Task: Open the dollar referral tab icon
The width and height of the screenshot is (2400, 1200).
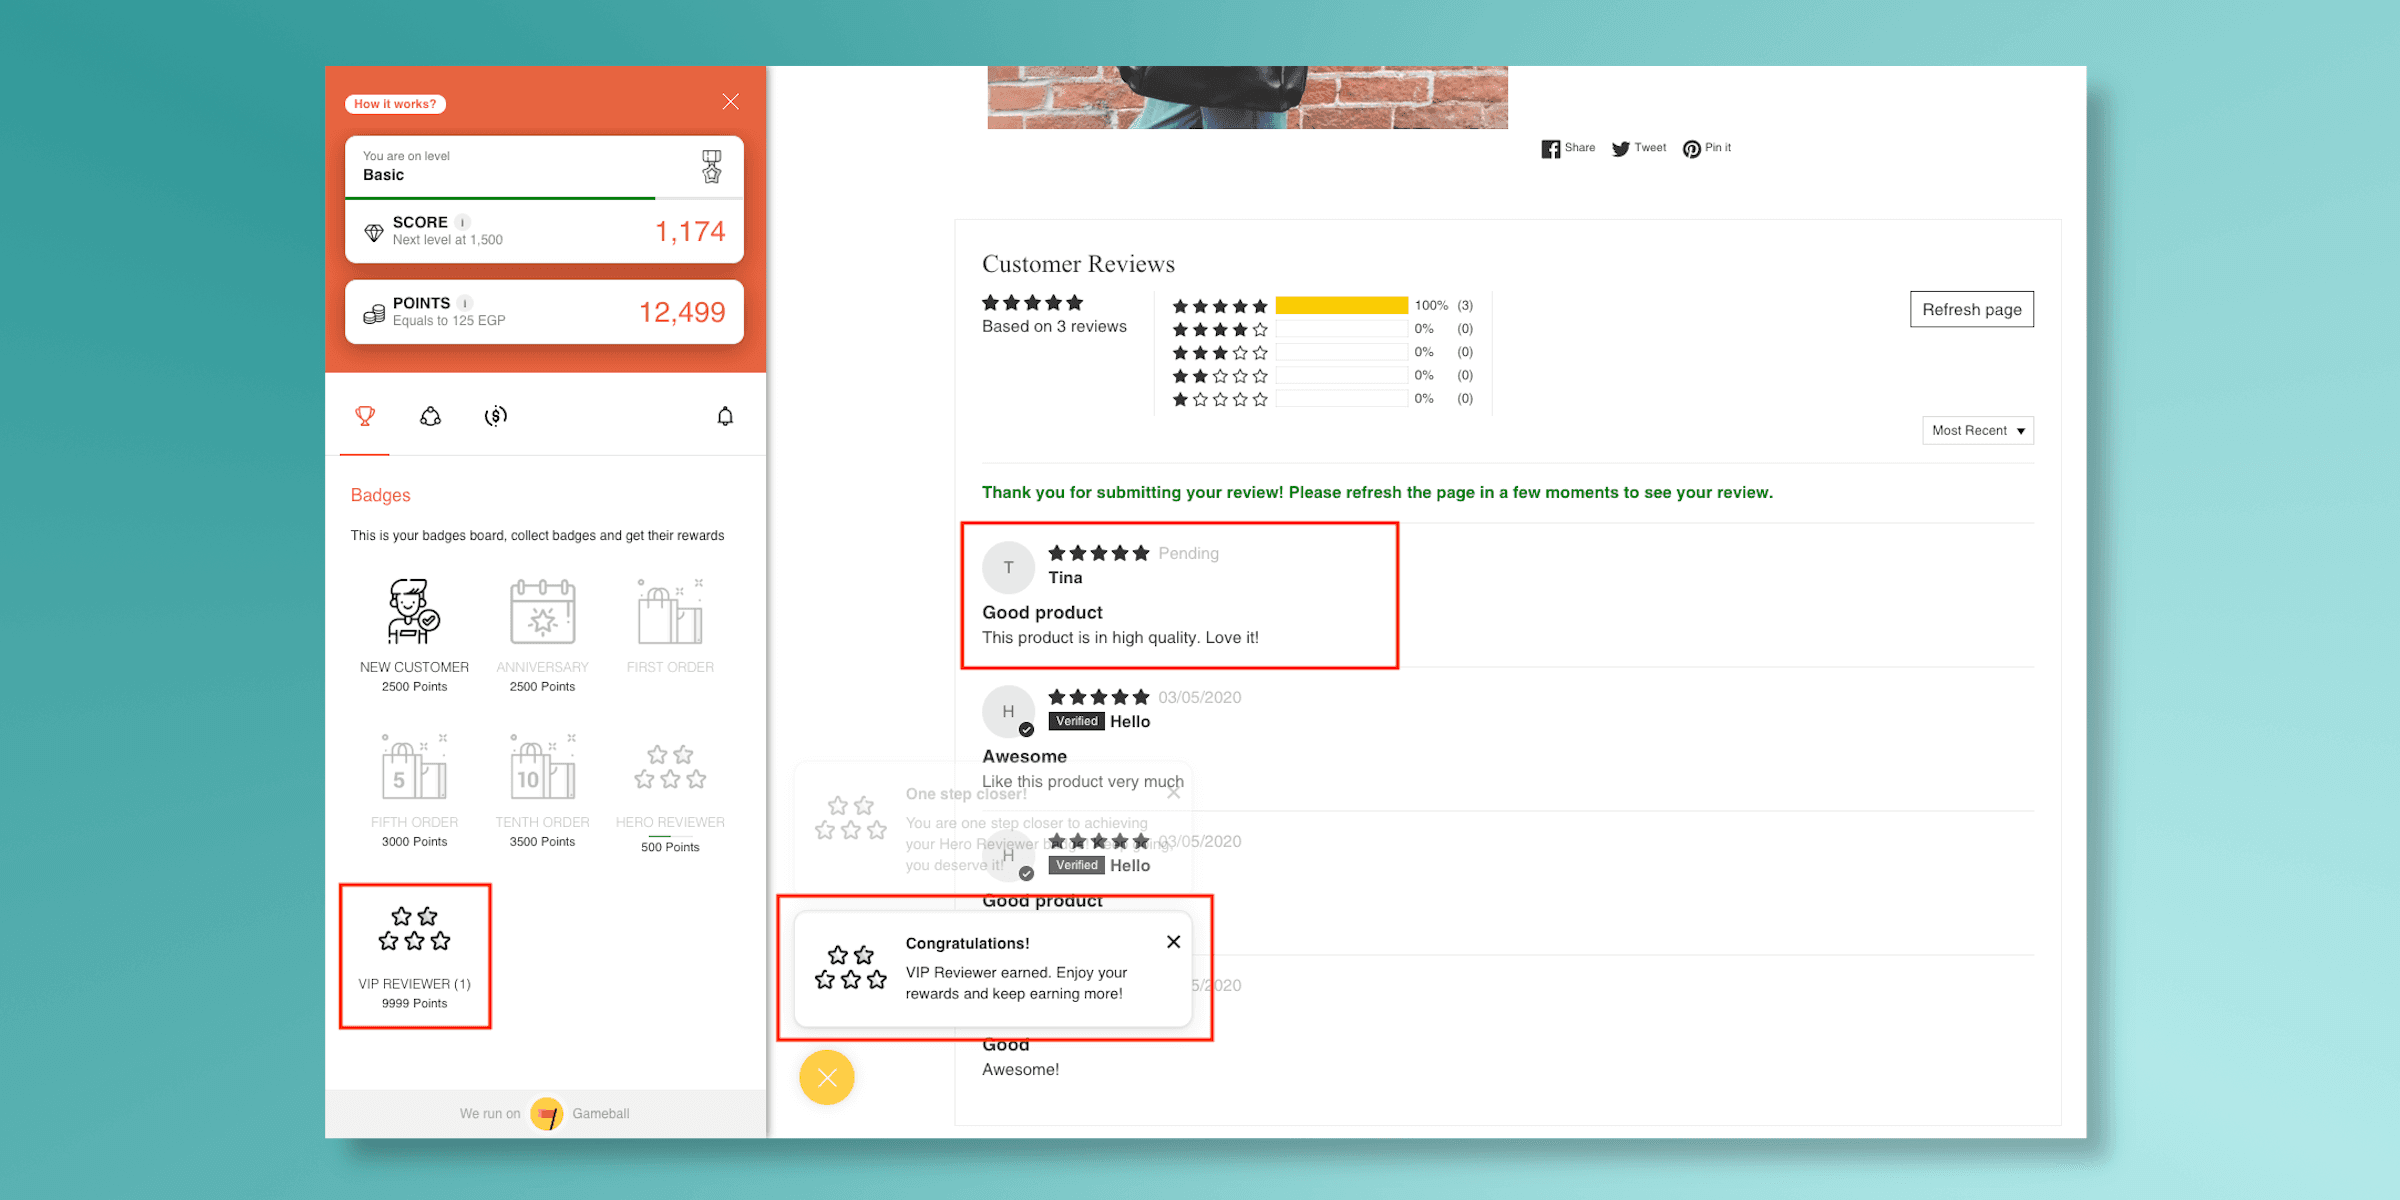Action: 496,416
